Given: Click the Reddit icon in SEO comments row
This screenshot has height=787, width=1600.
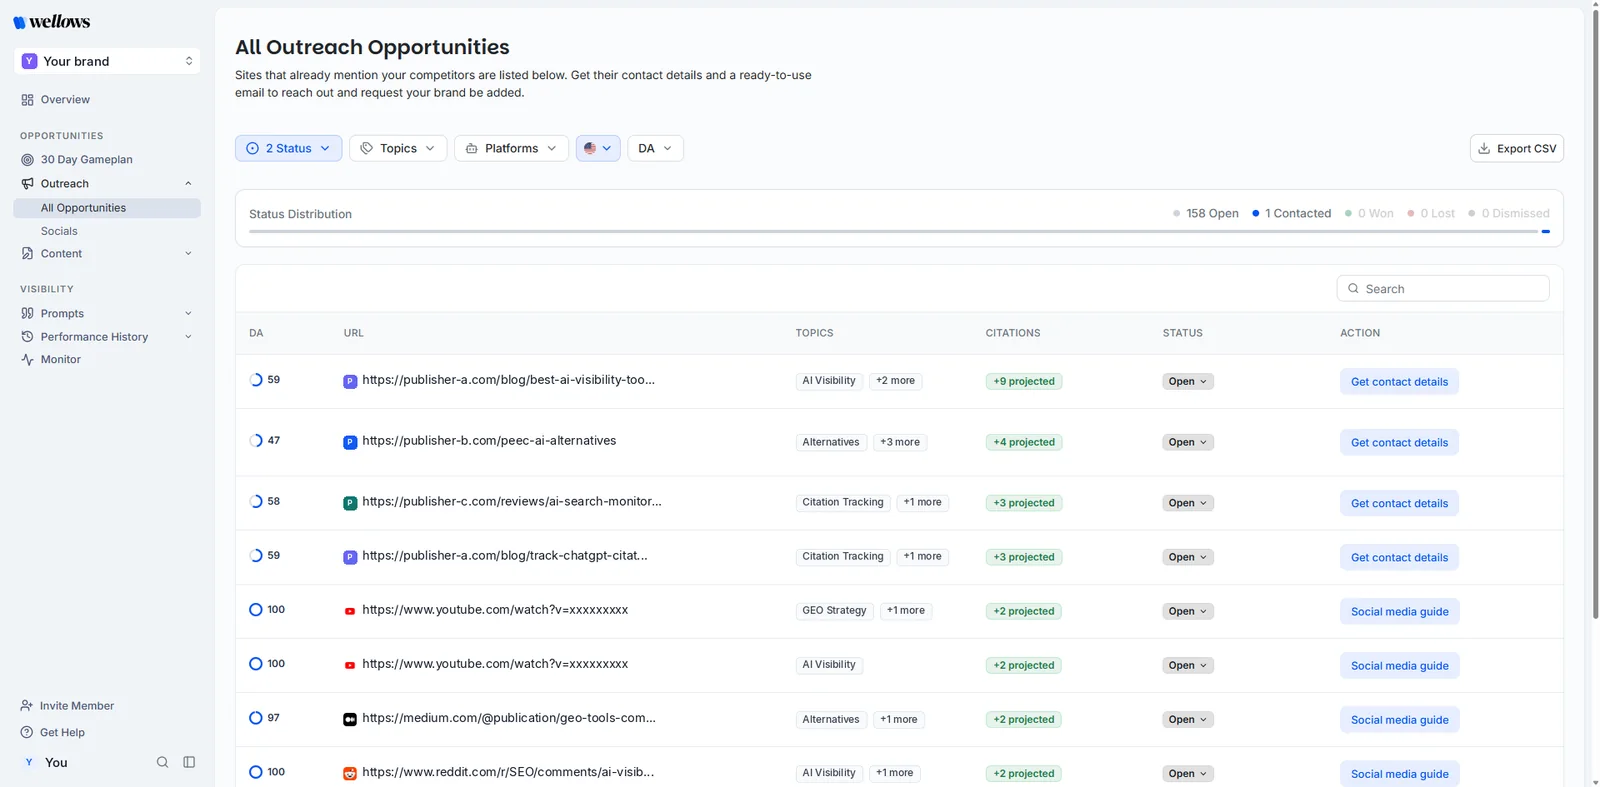Looking at the screenshot, I should click(350, 773).
